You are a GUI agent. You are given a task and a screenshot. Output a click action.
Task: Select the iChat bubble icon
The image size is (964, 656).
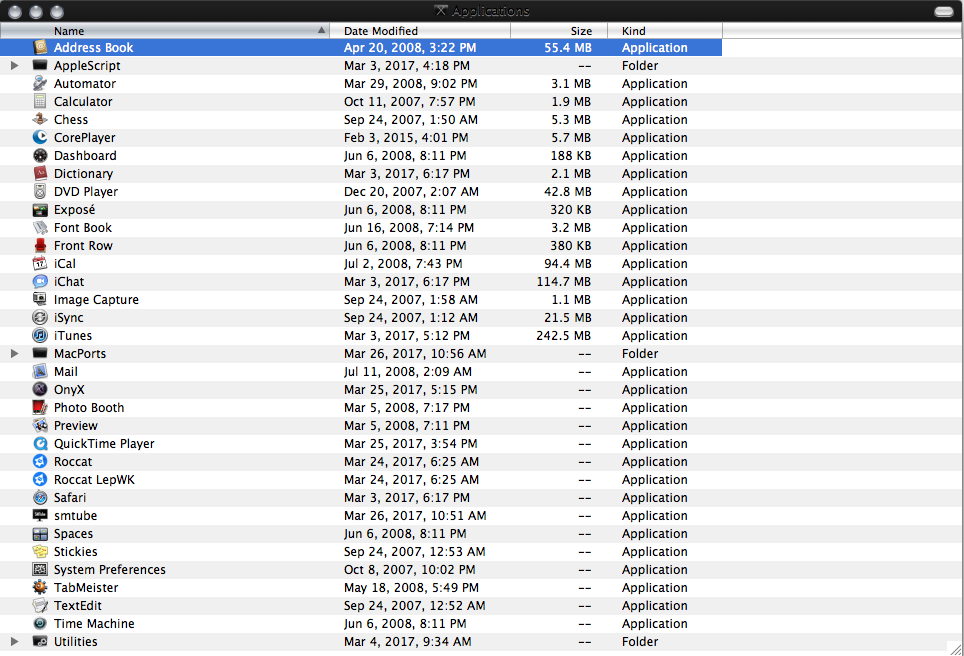pos(40,282)
